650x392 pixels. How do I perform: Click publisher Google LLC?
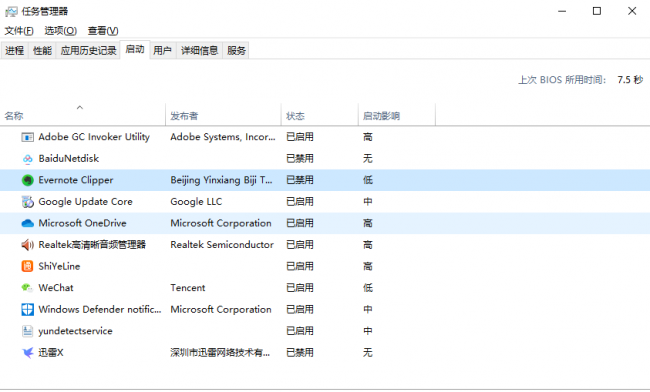click(x=196, y=202)
